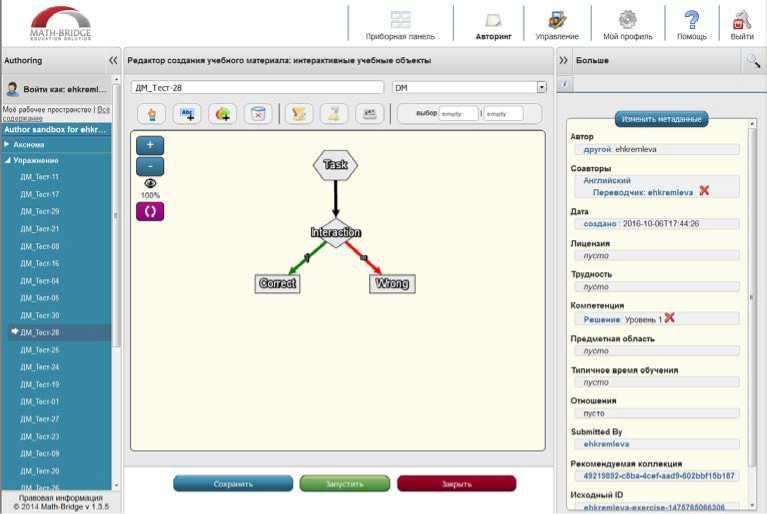Remove the Переводчик ehkremleva co-author
The image size is (767, 514).
(704, 191)
